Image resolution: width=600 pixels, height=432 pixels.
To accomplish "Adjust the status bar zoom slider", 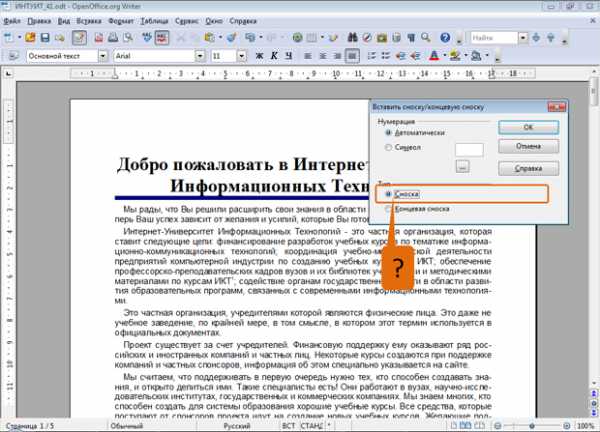I will click(x=532, y=426).
